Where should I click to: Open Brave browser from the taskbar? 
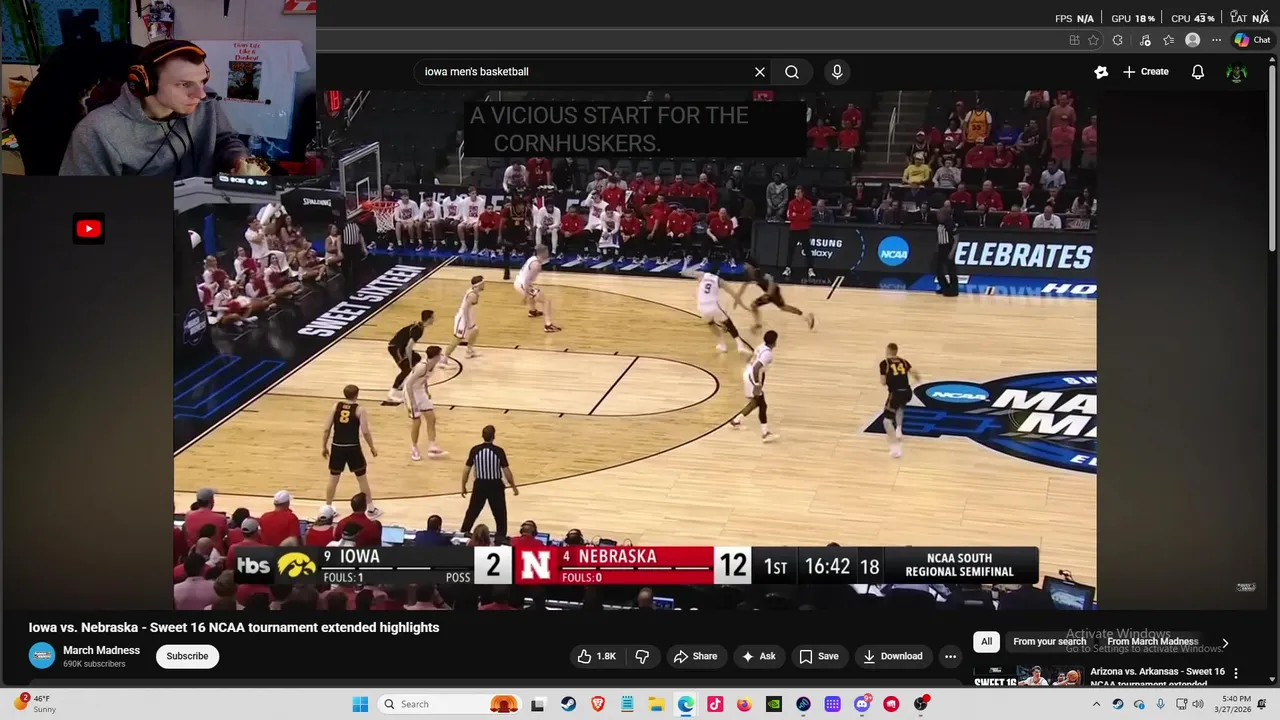point(598,704)
